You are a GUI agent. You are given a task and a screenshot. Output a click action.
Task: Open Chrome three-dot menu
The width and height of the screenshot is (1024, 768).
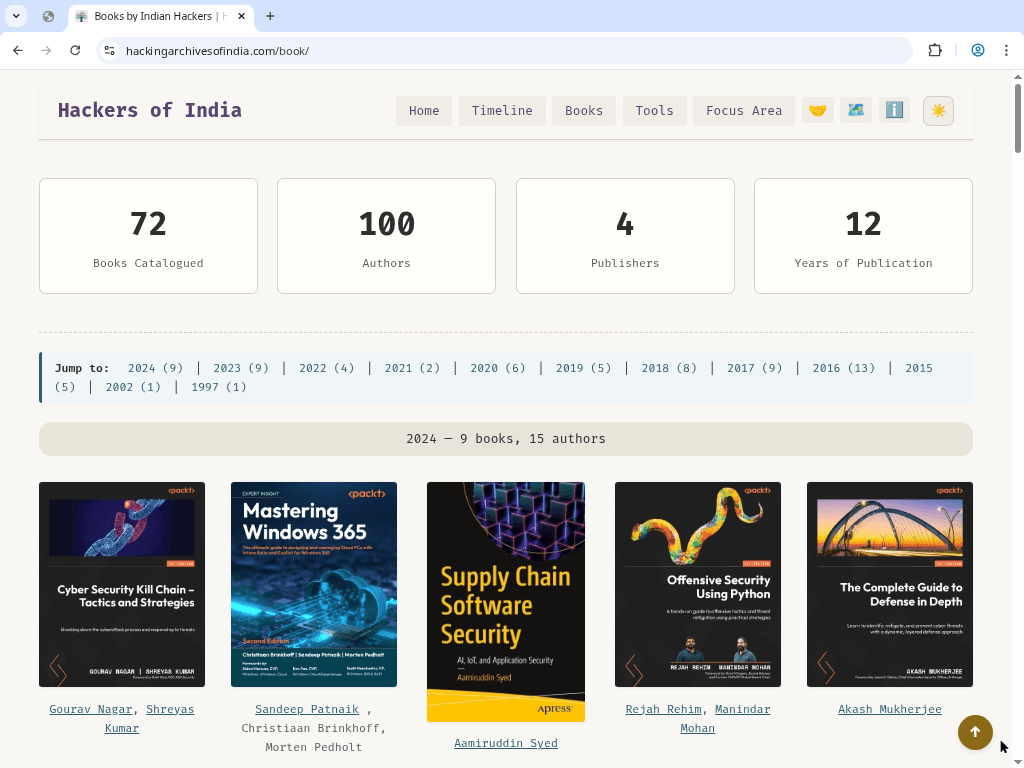(x=1006, y=51)
